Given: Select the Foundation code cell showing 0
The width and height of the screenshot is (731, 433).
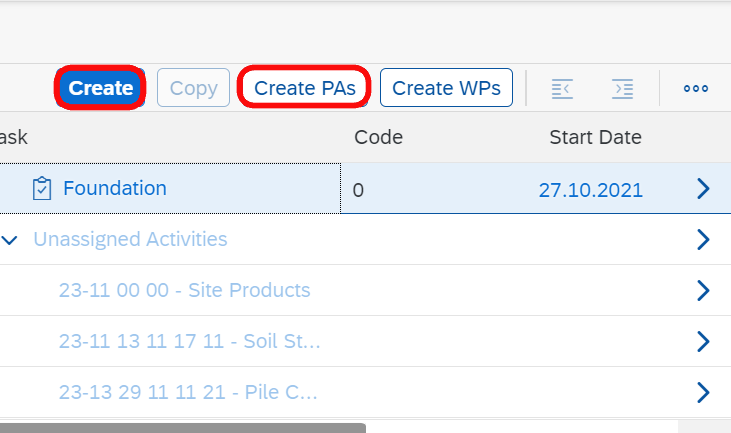Looking at the screenshot, I should pyautogui.click(x=358, y=190).
